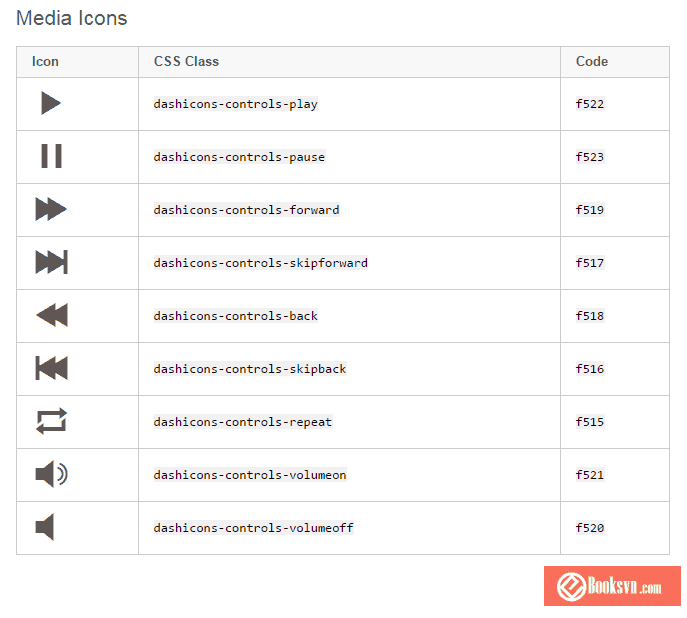This screenshot has width=687, height=618.
Task: Click the skip forward icon
Action: [51, 262]
